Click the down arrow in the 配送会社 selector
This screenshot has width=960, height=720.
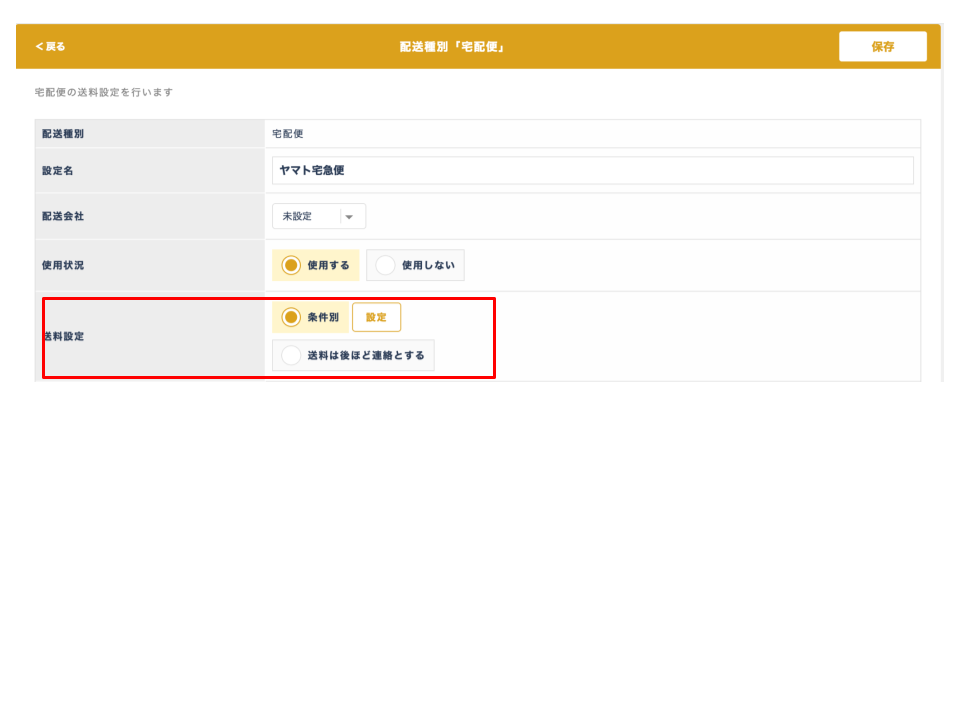point(349,217)
